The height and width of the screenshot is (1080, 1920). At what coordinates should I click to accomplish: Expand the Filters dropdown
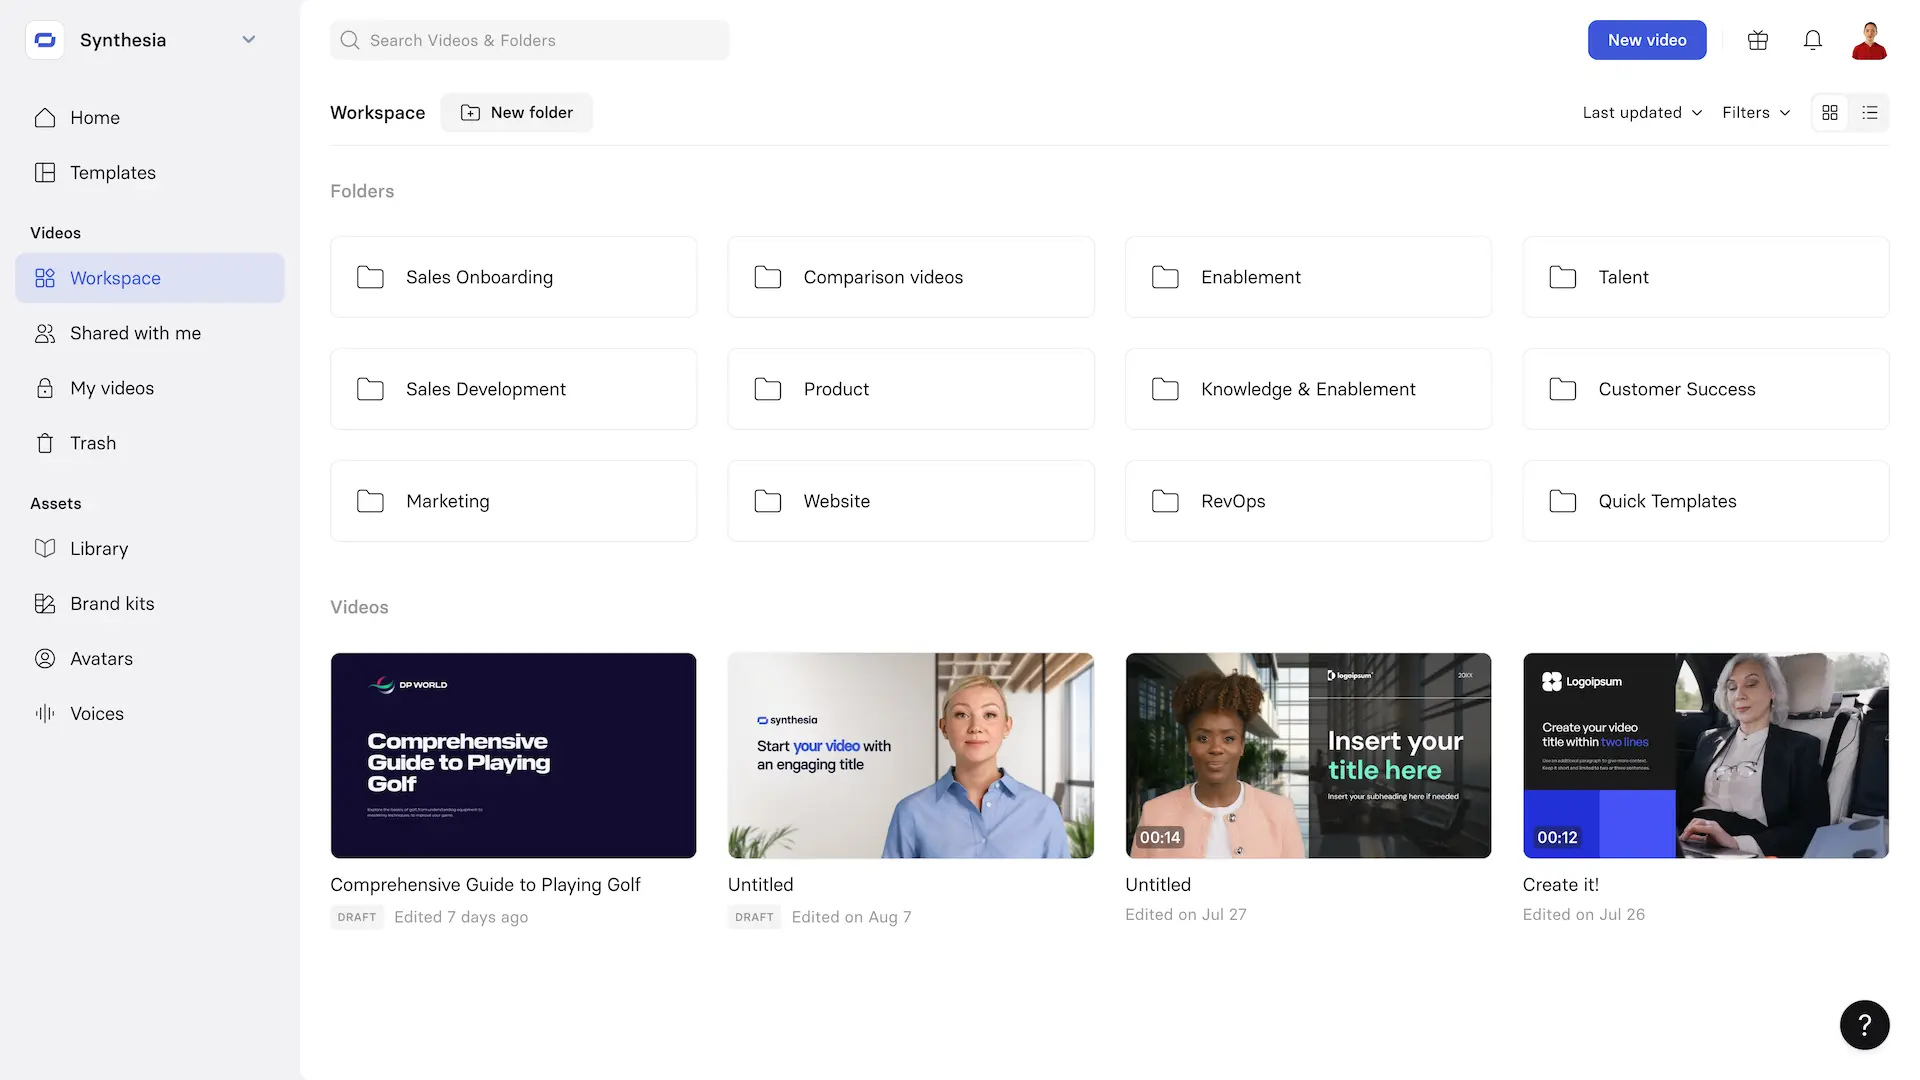pyautogui.click(x=1756, y=113)
